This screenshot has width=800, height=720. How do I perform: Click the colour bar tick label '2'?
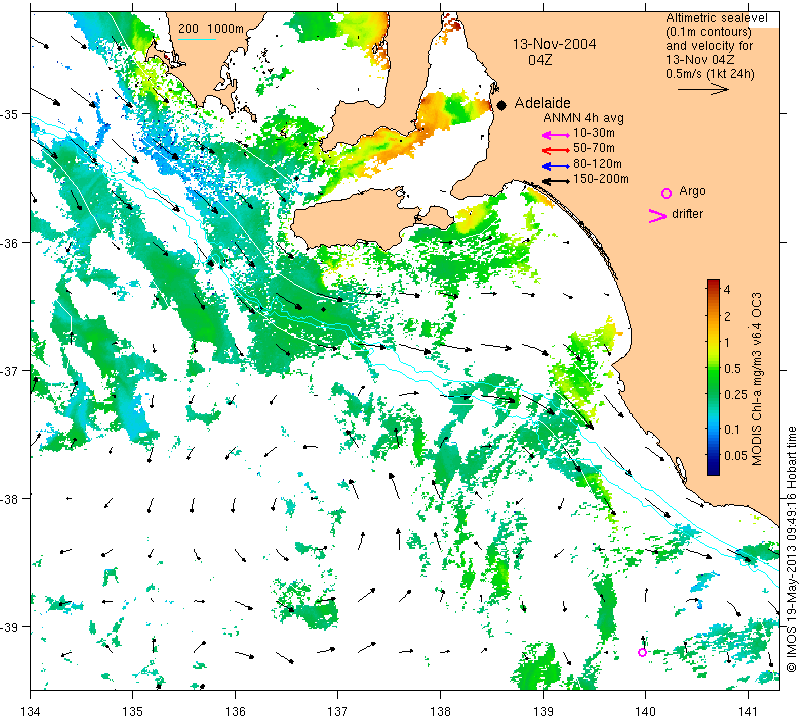[728, 316]
